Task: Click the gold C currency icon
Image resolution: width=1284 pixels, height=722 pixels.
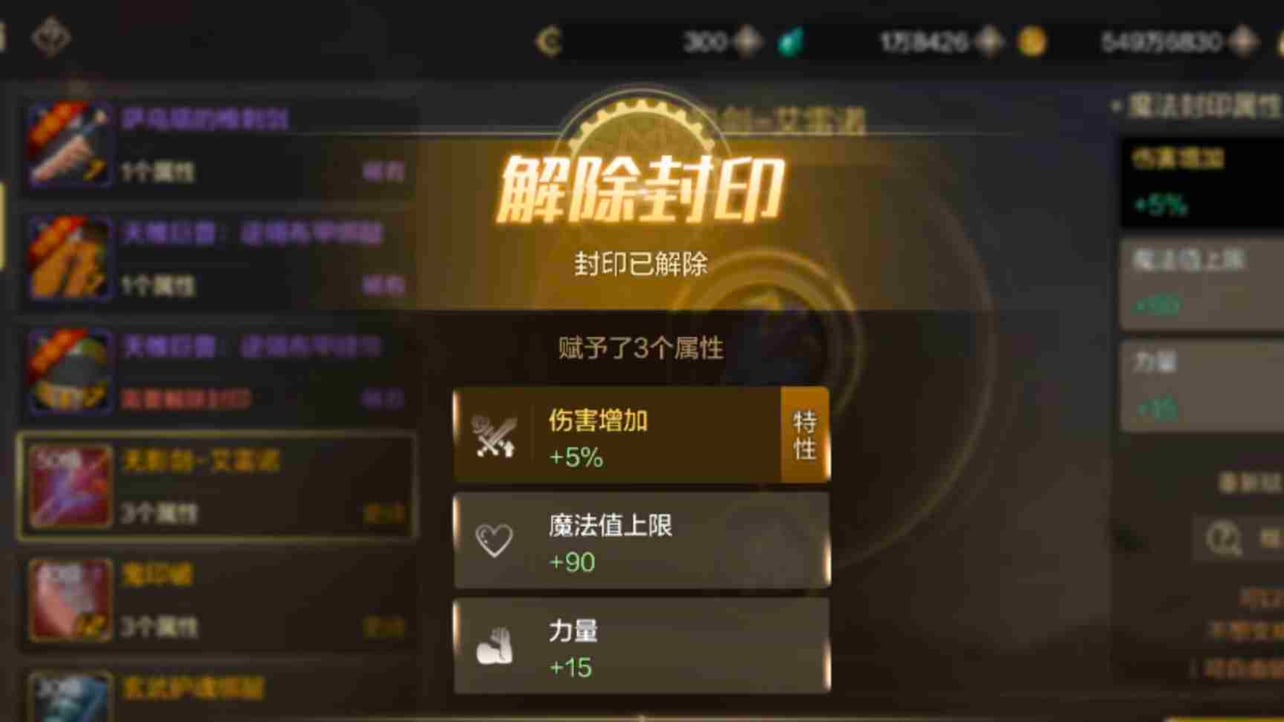Action: (x=548, y=41)
